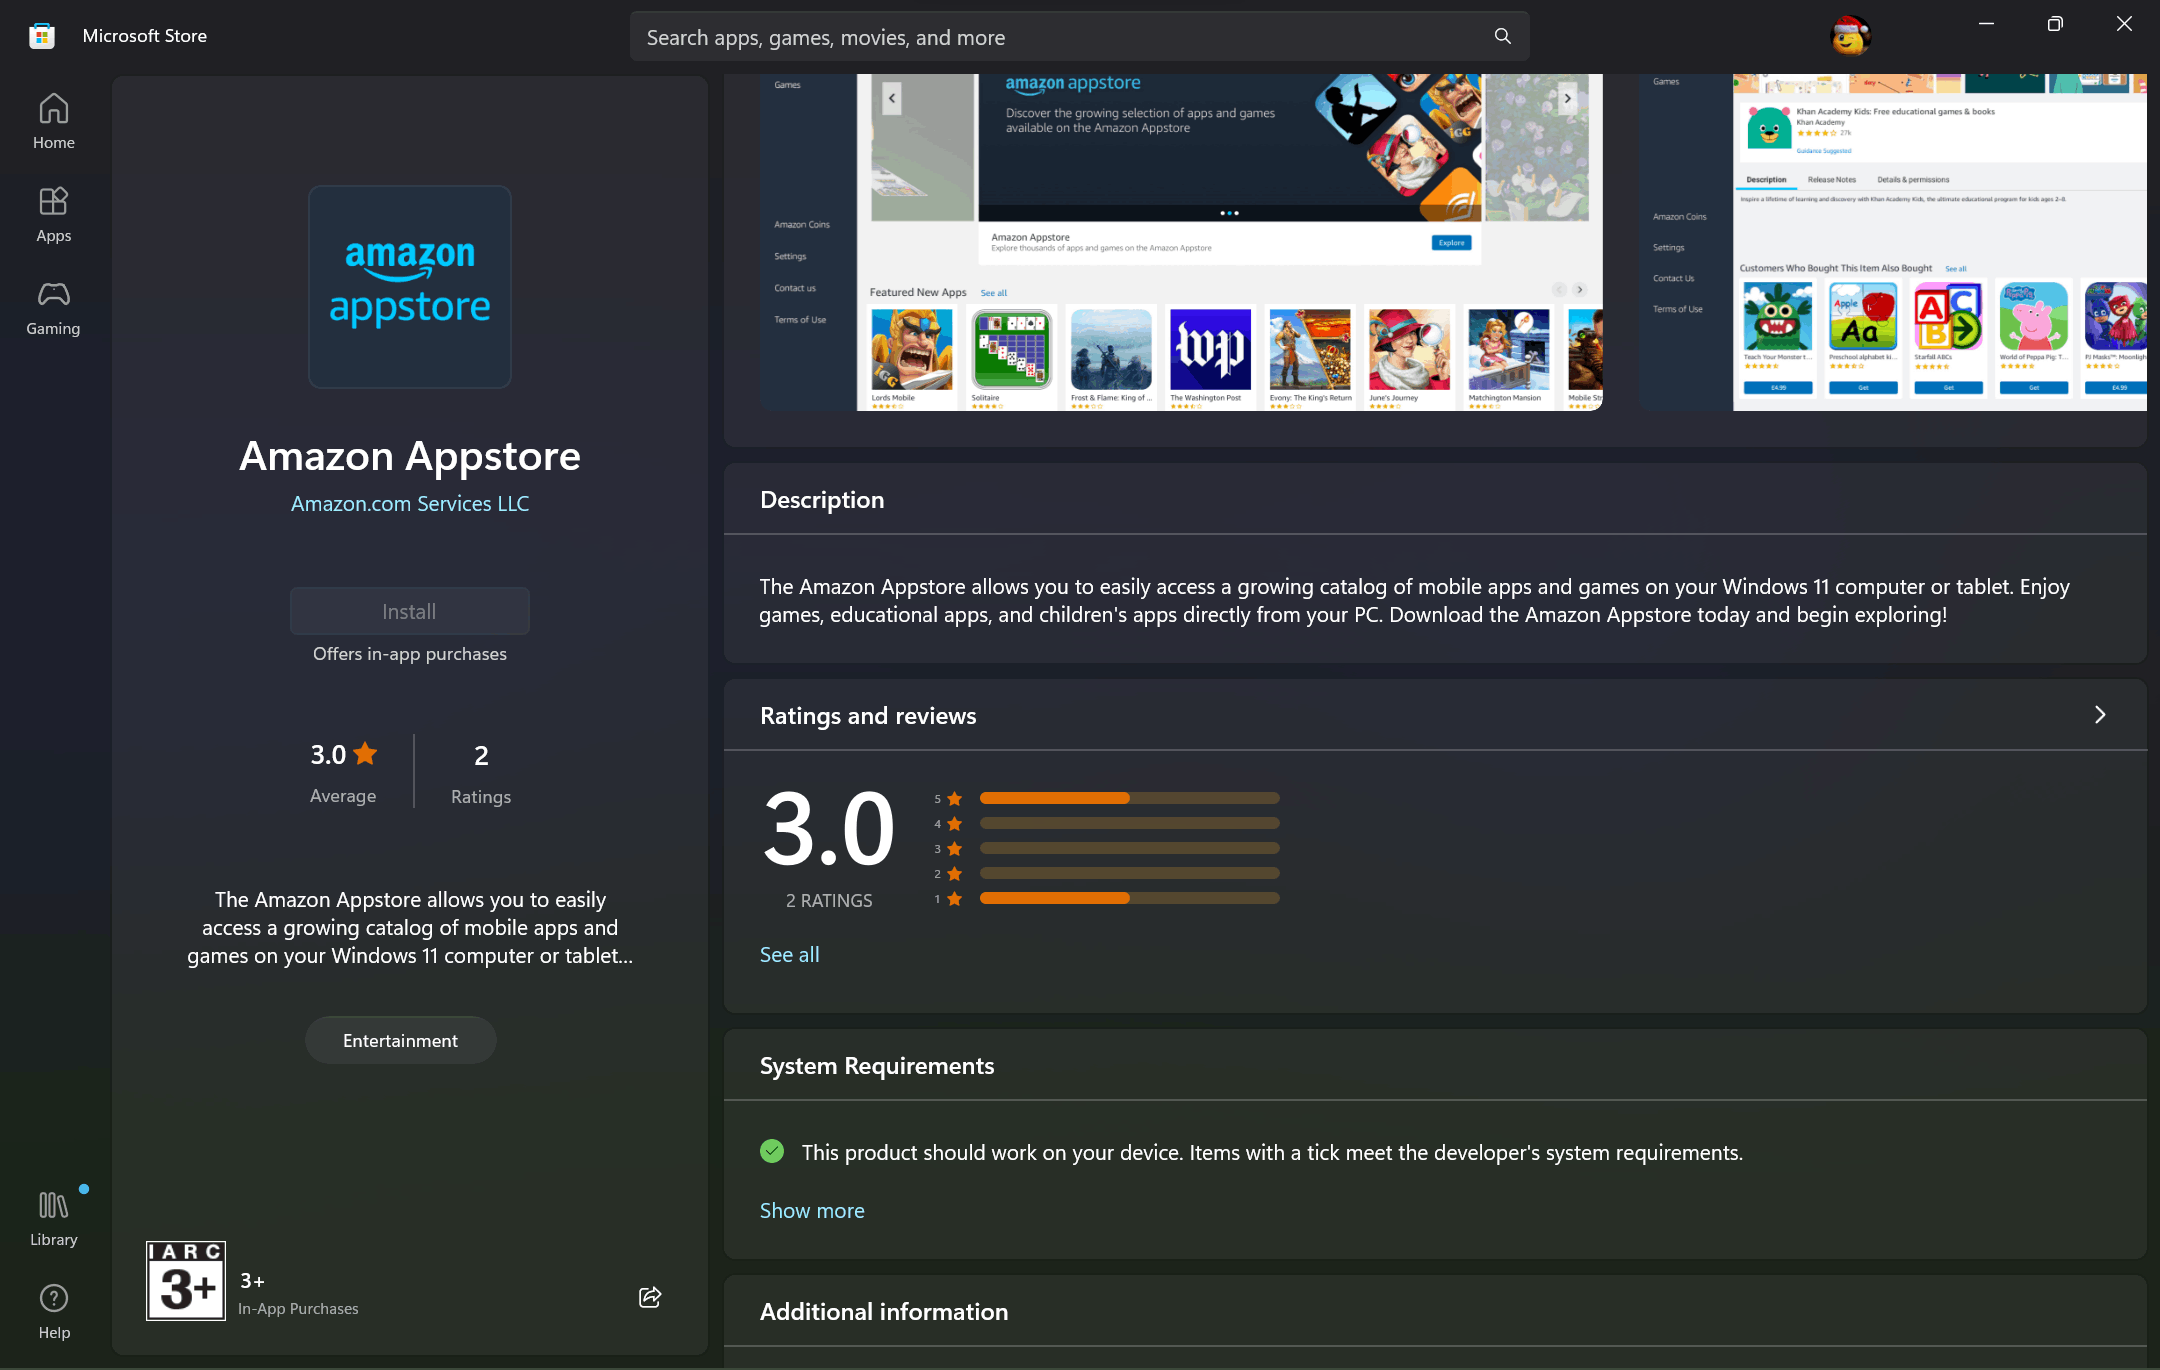Select the Entertainment category tag
The image size is (2160, 1370).
tap(400, 1041)
